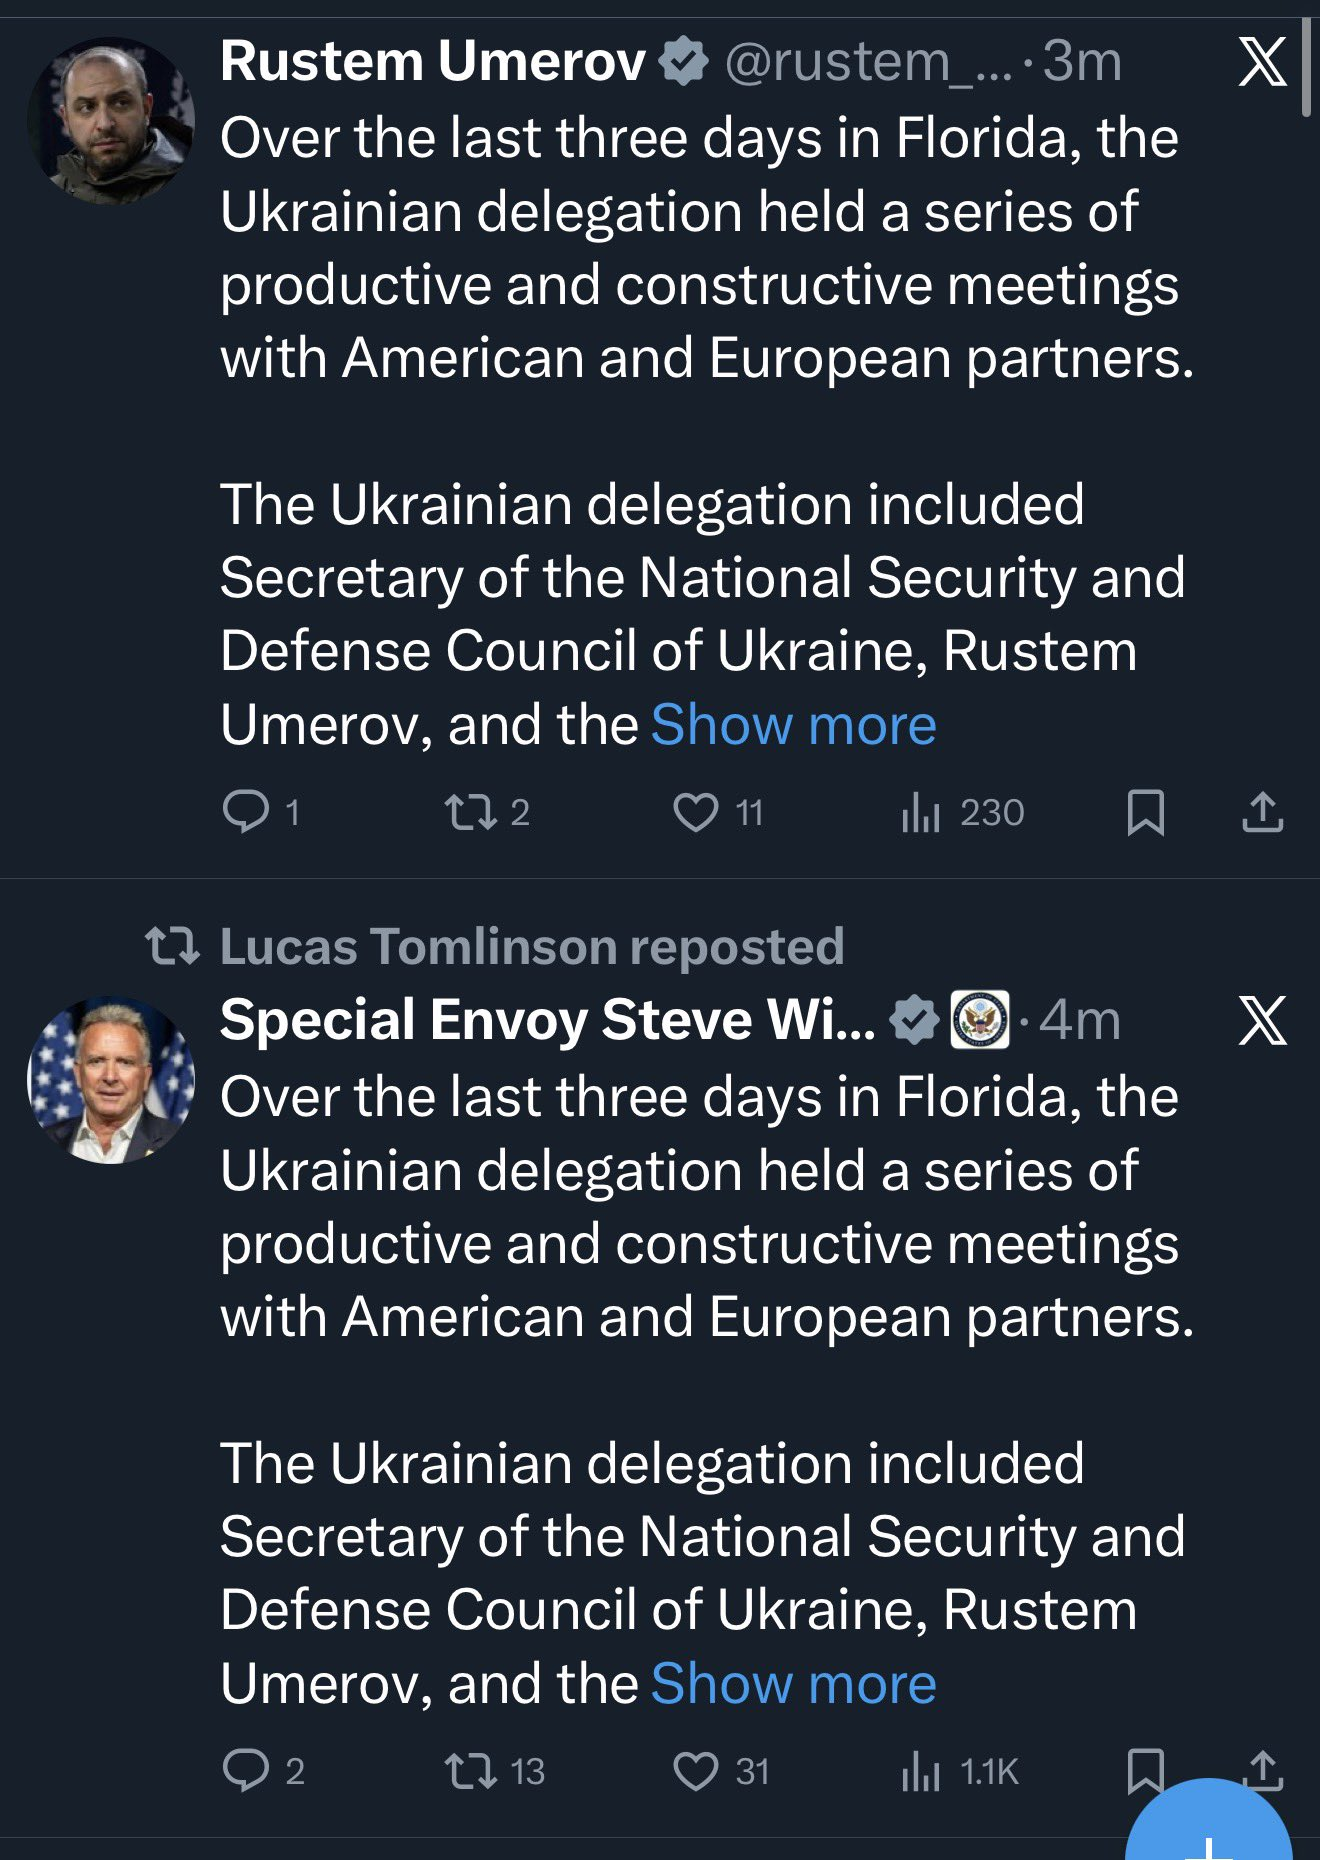
Task: Like Special Envoy Witkoff's post
Action: (696, 1771)
